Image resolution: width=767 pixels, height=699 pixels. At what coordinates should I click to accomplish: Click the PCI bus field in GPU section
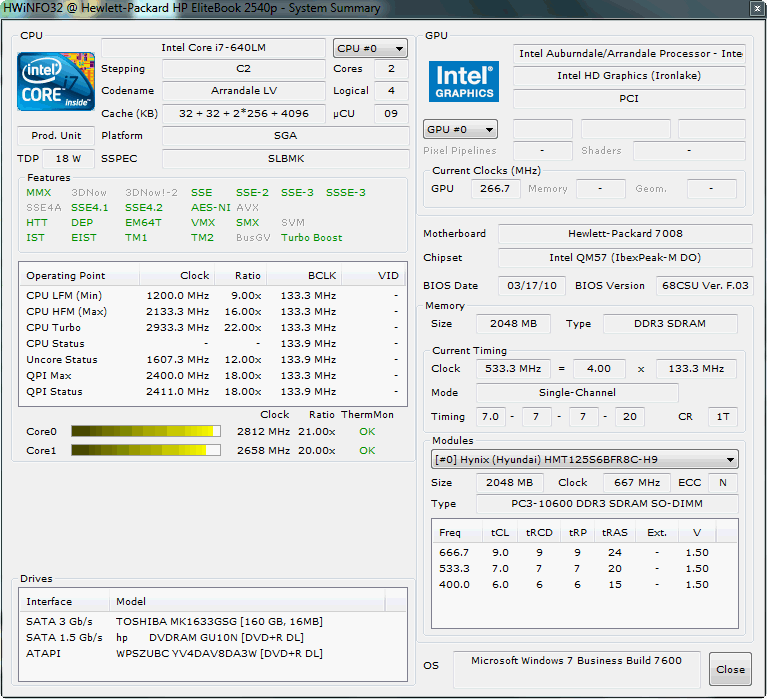(x=629, y=99)
